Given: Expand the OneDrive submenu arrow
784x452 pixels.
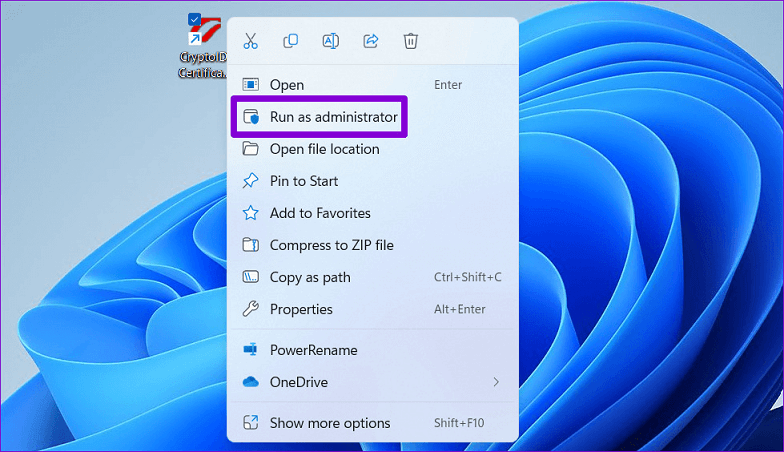Looking at the screenshot, I should 496,382.
